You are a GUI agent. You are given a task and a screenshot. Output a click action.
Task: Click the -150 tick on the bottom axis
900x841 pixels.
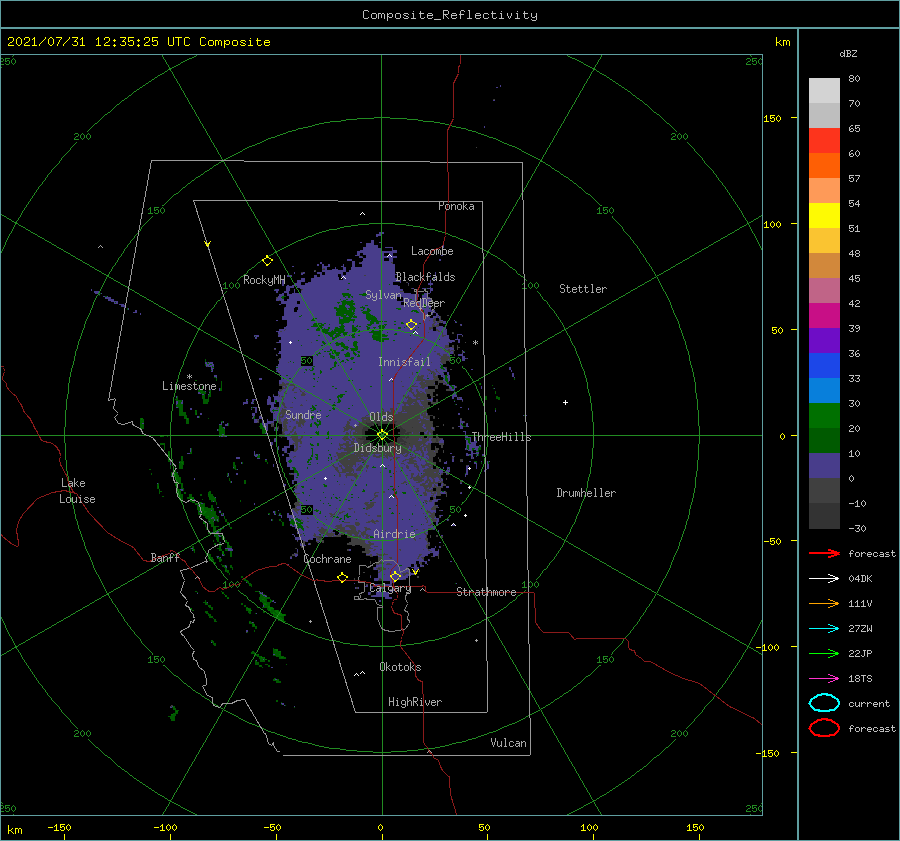click(x=59, y=827)
